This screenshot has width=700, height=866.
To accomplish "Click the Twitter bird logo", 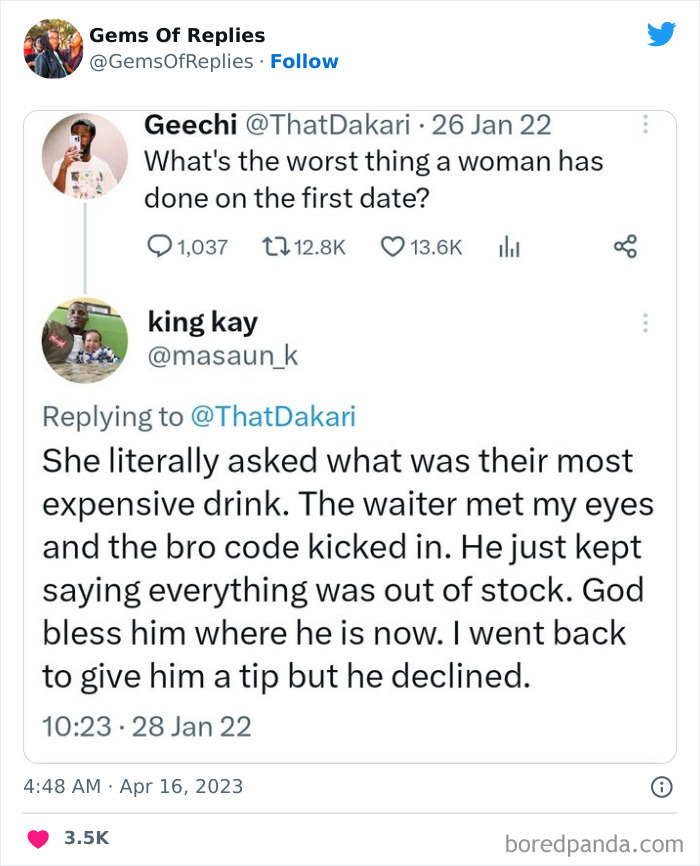I will click(661, 34).
